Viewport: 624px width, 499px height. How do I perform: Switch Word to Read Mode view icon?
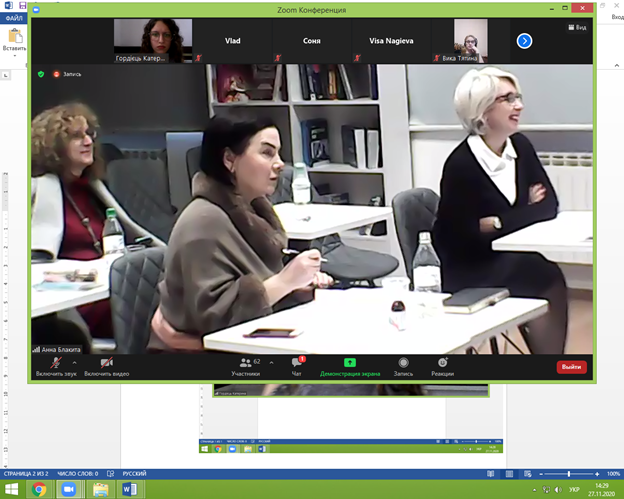pyautogui.click(x=491, y=474)
